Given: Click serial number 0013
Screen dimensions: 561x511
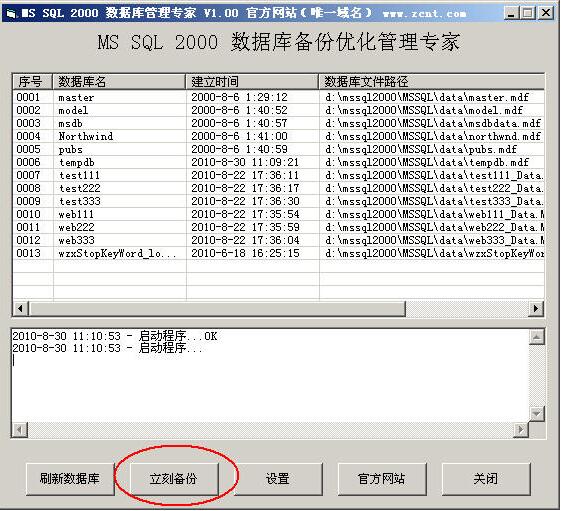Looking at the screenshot, I should (x=28, y=253).
